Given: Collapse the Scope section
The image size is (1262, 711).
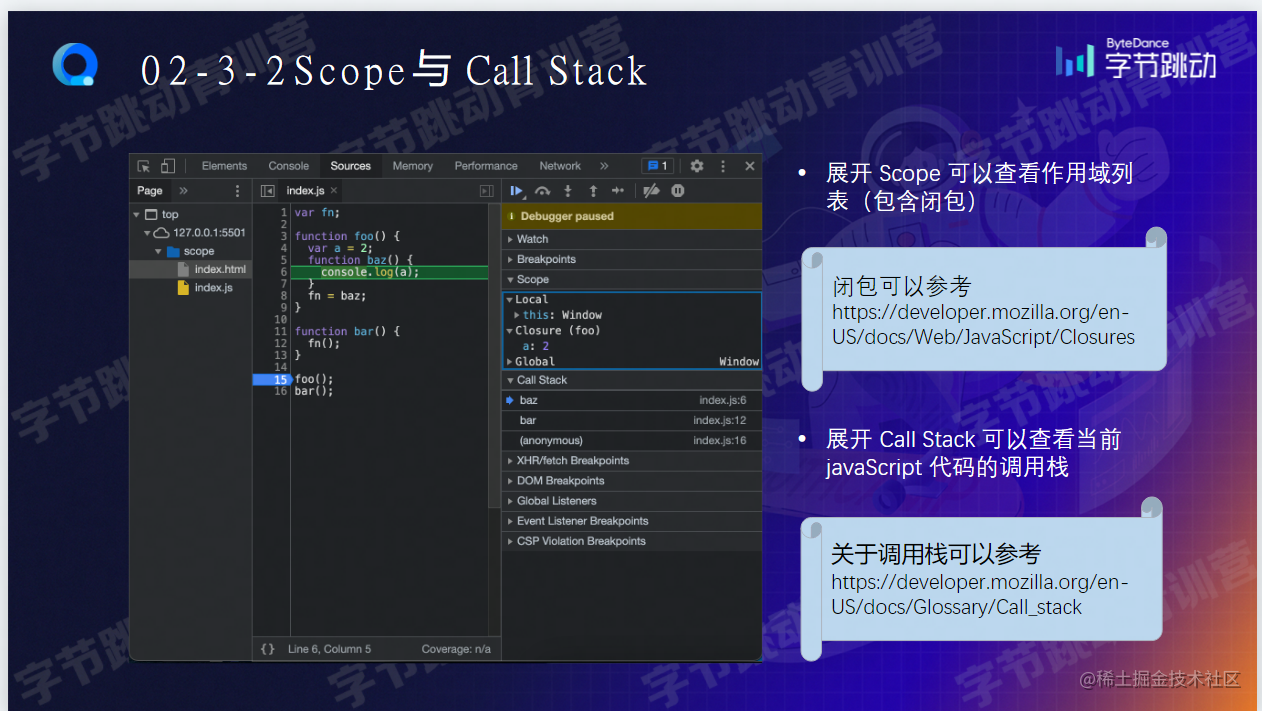Looking at the screenshot, I should coord(632,279).
